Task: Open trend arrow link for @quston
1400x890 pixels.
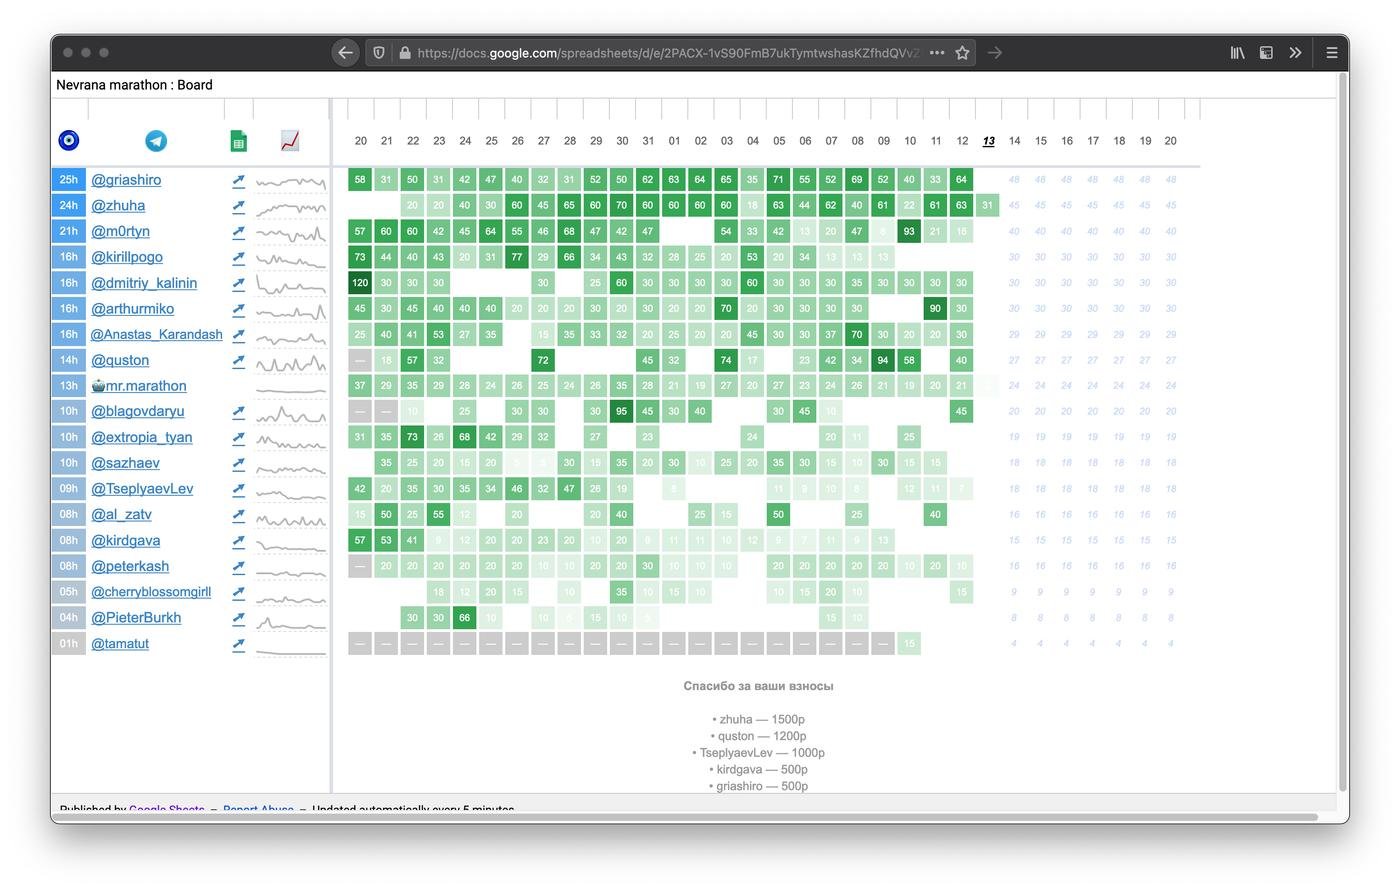Action: (238, 361)
